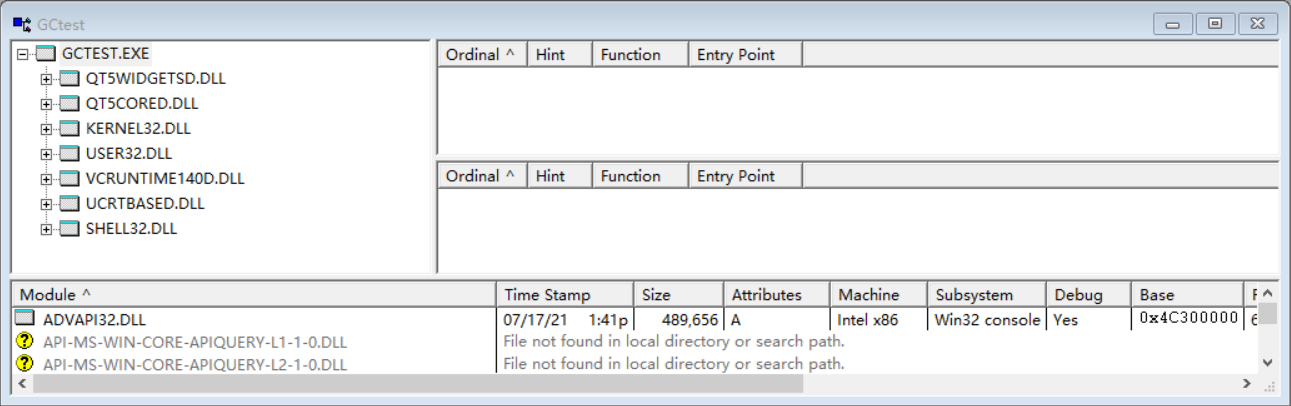Viewport: 1291px width, 406px height.
Task: Select GCTEST.EXE in the tree
Action: point(106,53)
